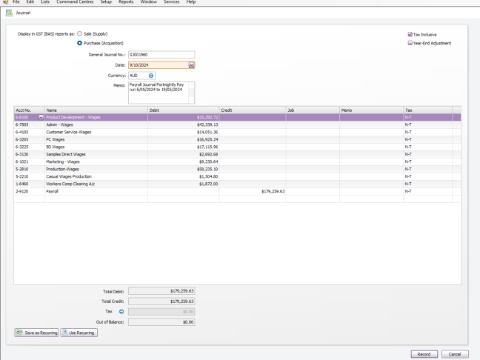This screenshot has height=360, width=480.
Task: Select the Purchase (Acquisition) radio option
Action: coord(79,43)
